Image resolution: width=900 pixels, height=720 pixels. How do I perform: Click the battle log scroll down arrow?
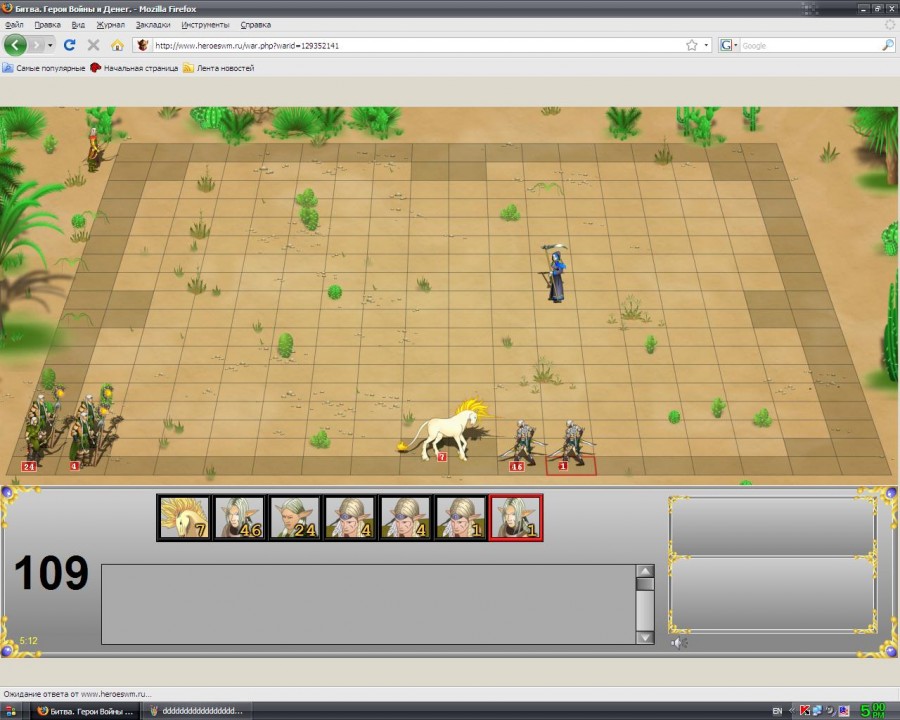click(645, 637)
